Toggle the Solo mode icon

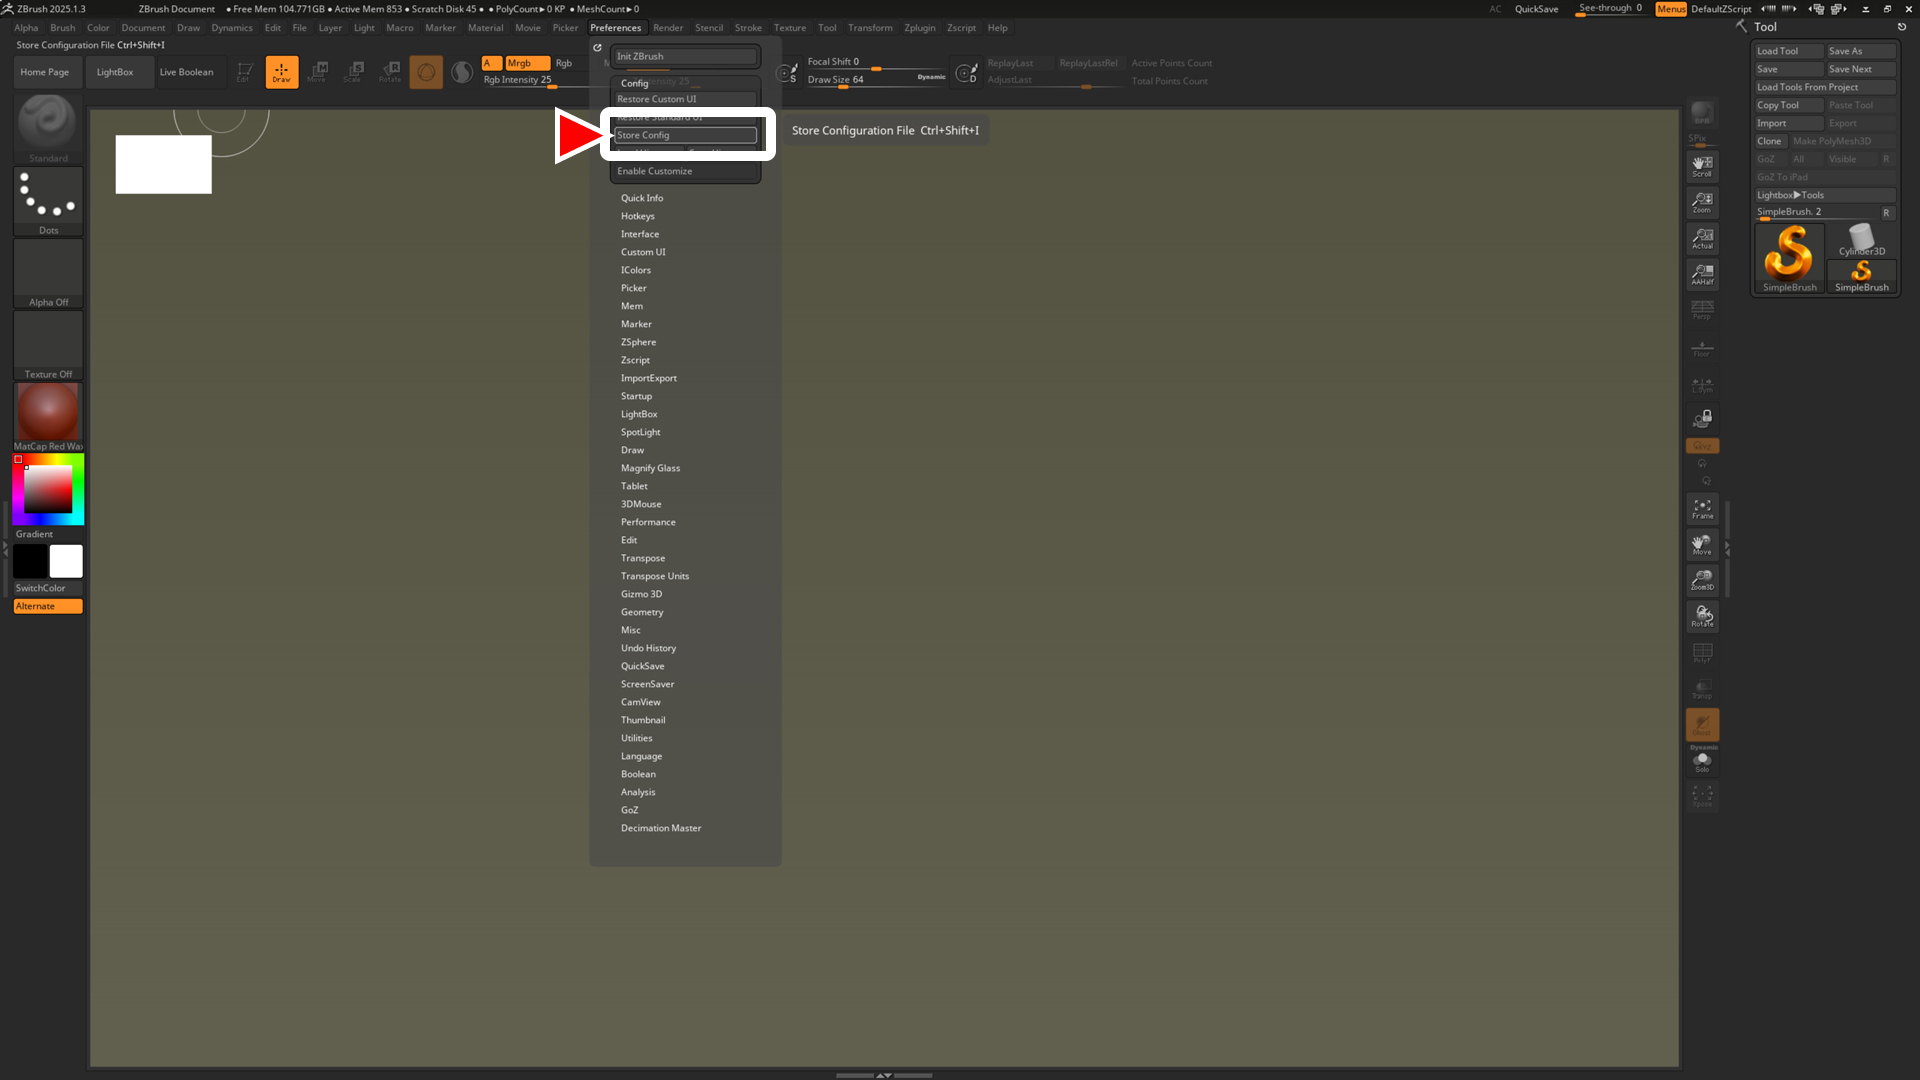click(1702, 762)
